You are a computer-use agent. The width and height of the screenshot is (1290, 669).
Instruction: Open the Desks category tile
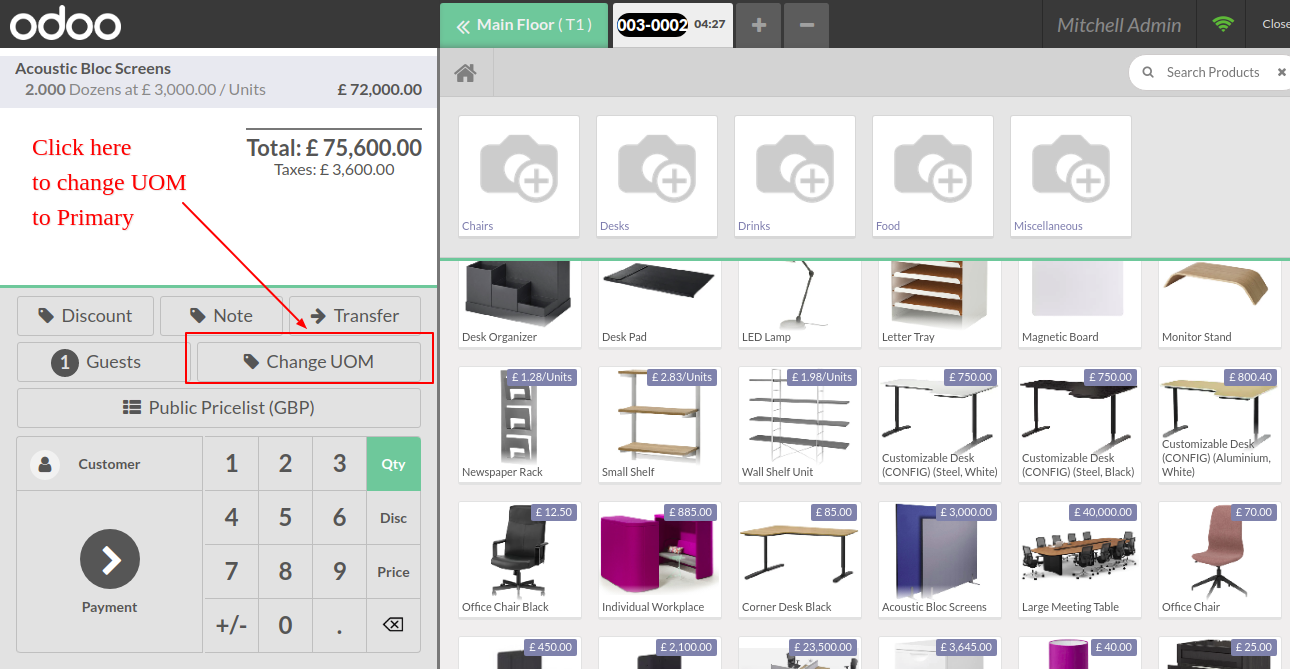(657, 176)
